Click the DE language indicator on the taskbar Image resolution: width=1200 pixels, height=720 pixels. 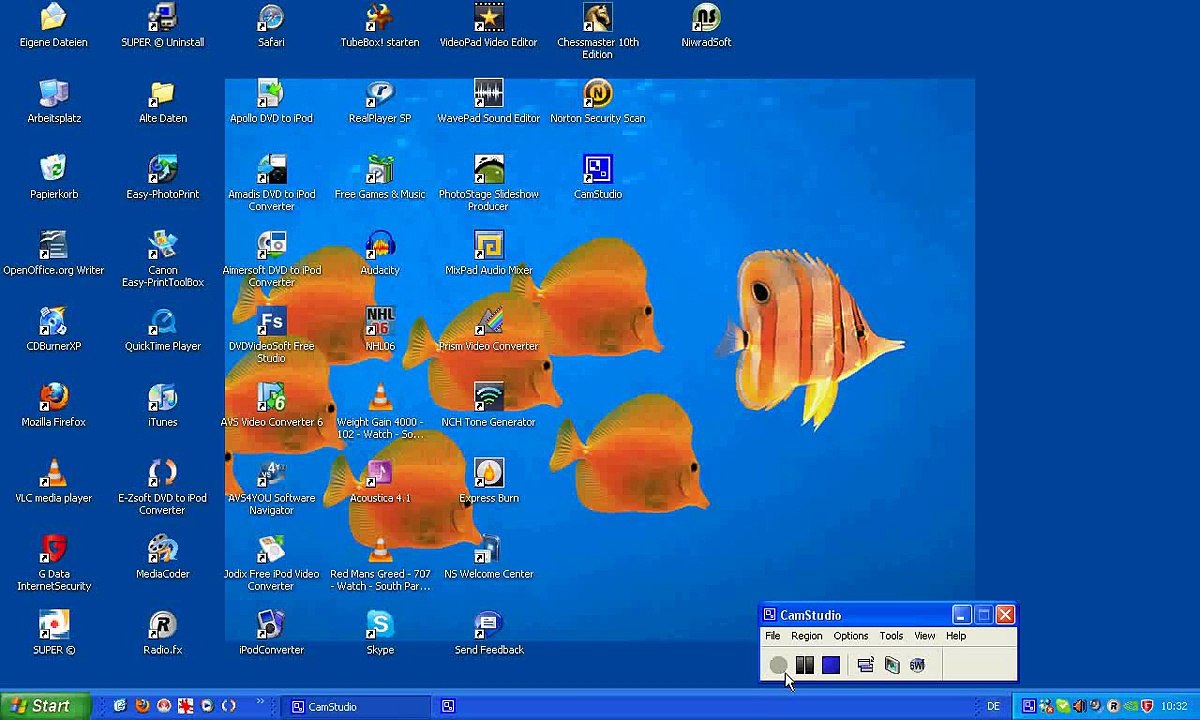point(994,706)
